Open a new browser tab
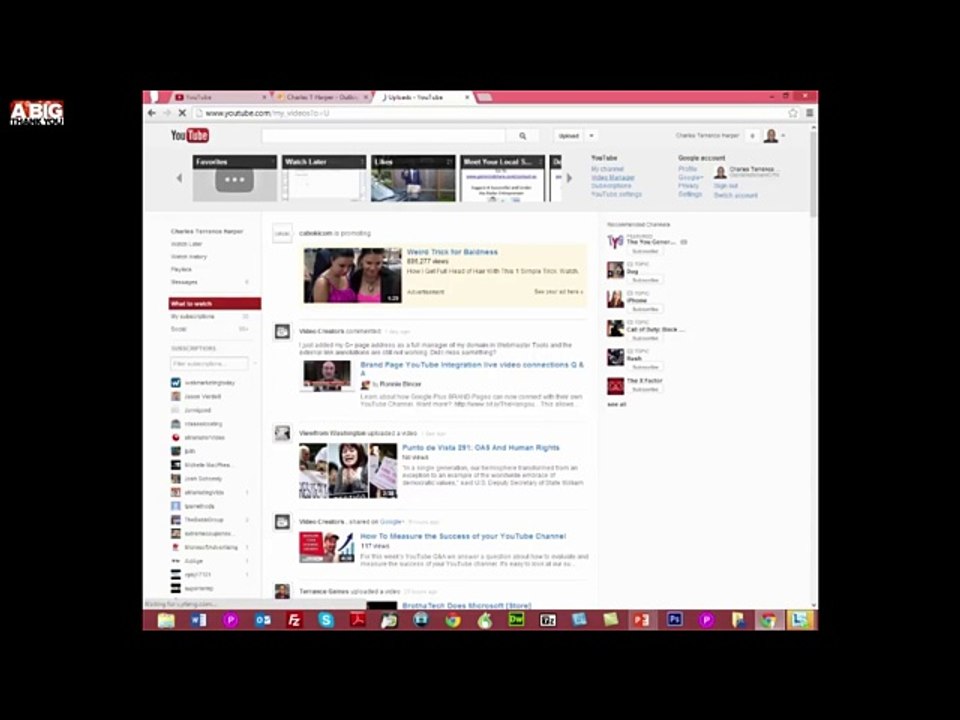960x720 pixels. coord(484,97)
